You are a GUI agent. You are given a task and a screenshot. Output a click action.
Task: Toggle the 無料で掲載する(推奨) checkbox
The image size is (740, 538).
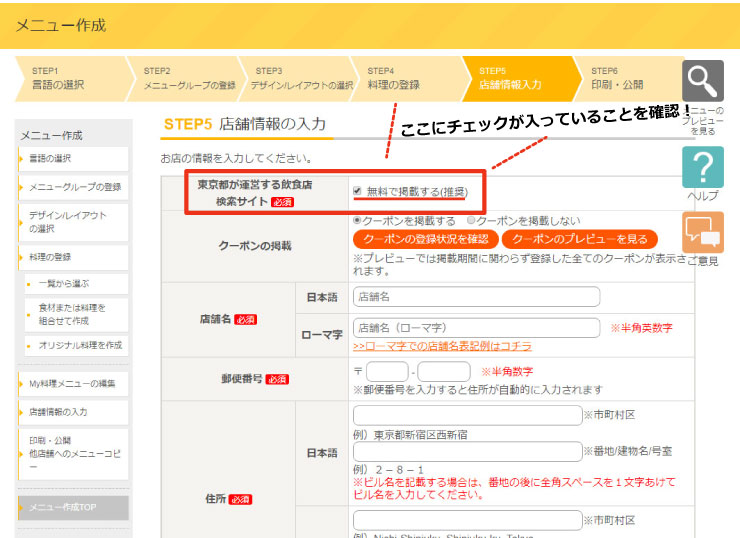pyautogui.click(x=357, y=191)
